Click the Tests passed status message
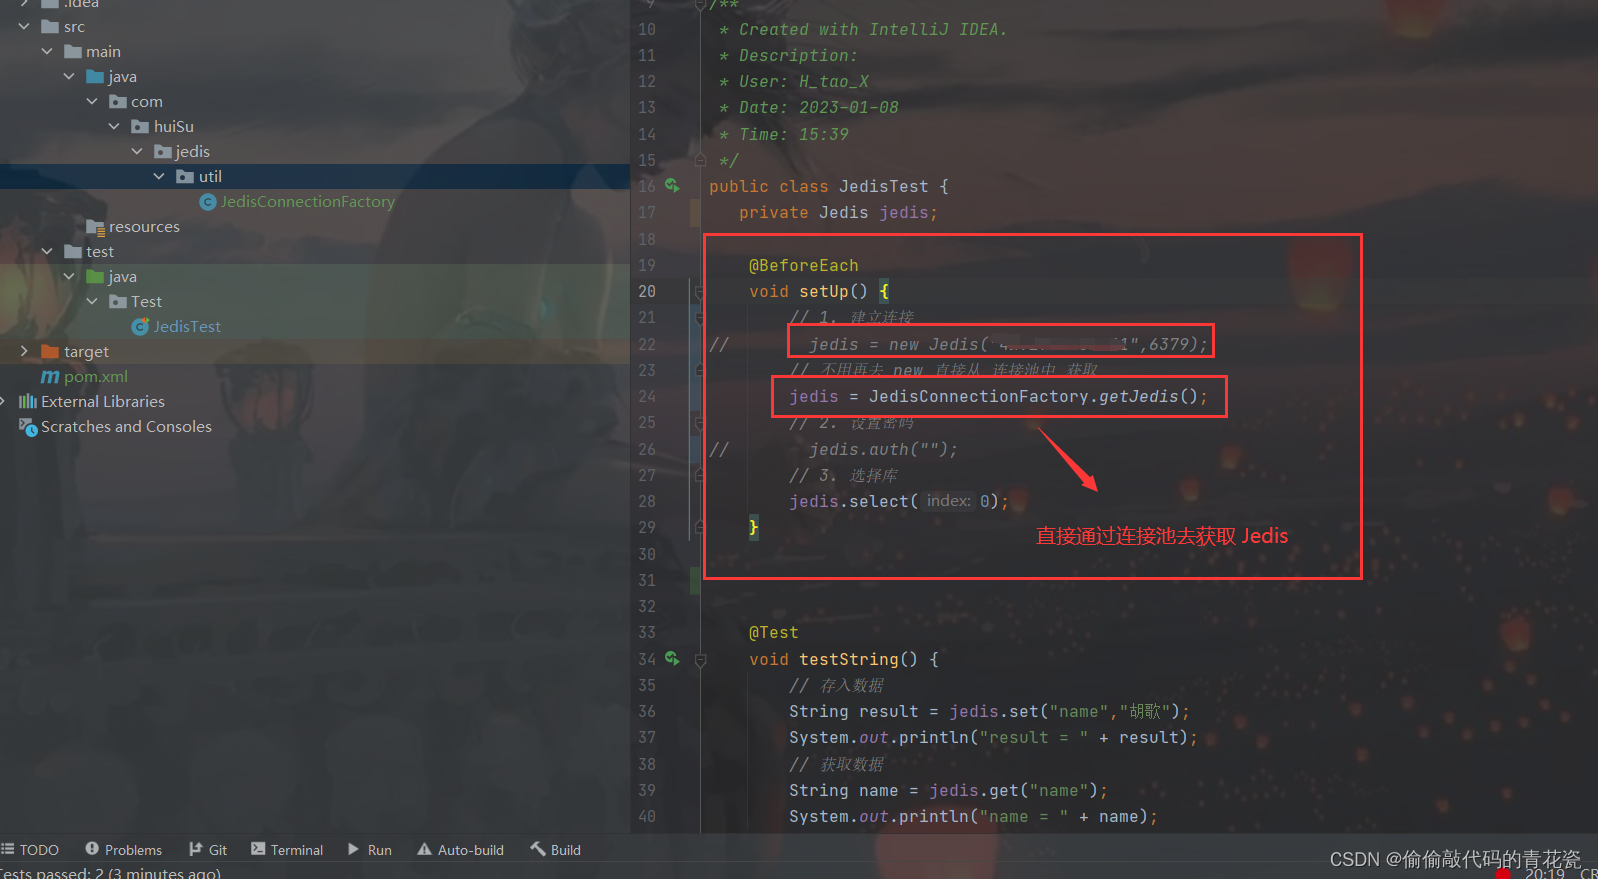The width and height of the screenshot is (1598, 879). coord(110,873)
